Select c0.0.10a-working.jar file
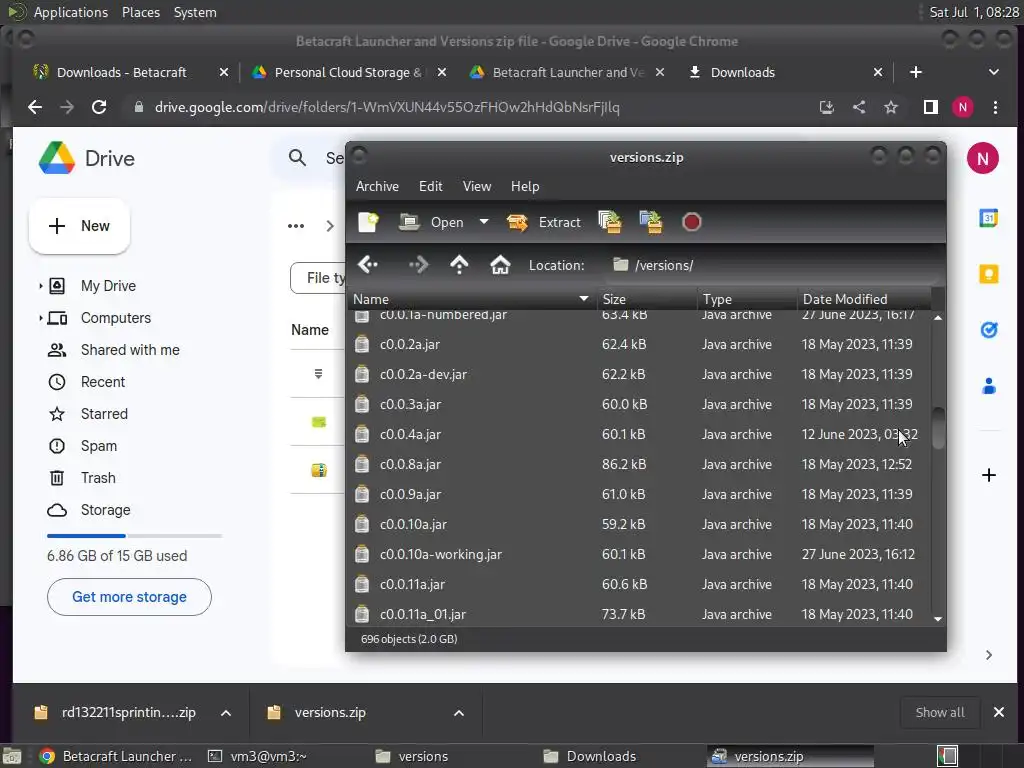Image resolution: width=1024 pixels, height=768 pixels. pyautogui.click(x=639, y=554)
